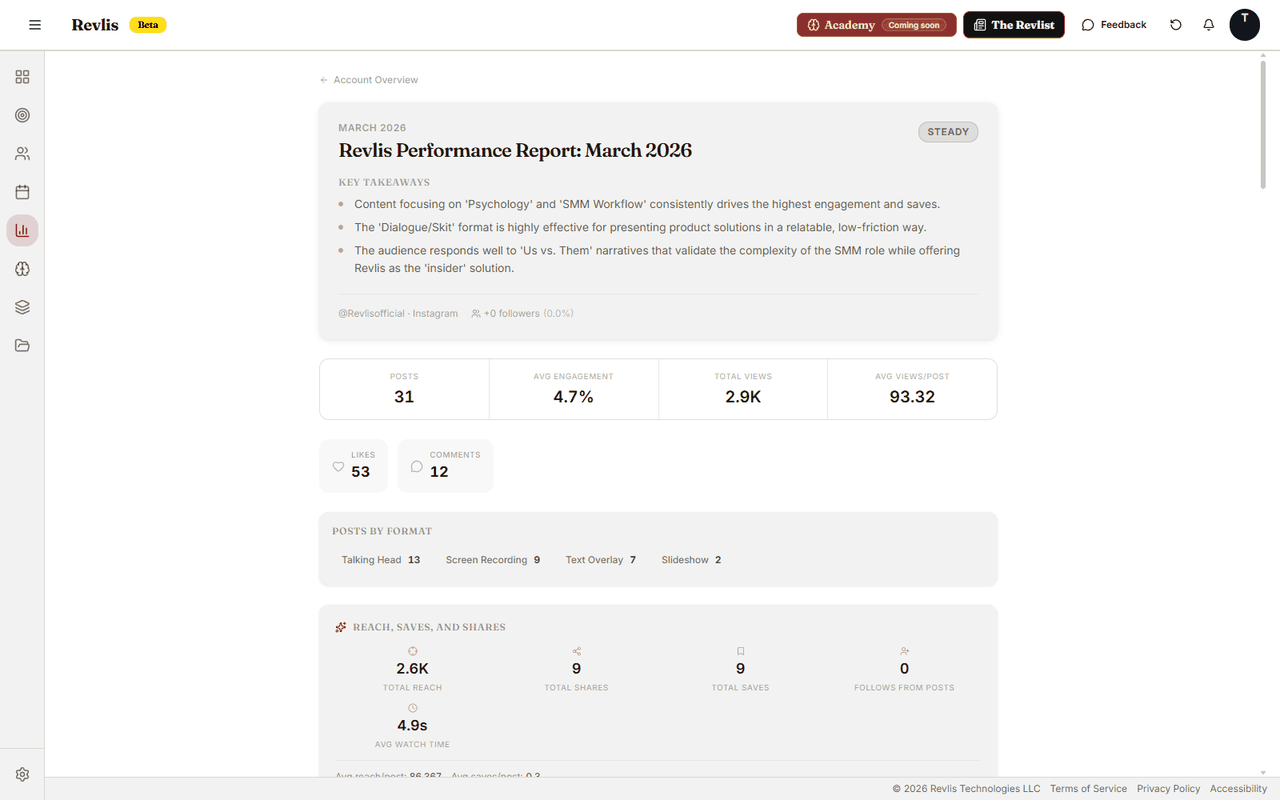Click the Dialogue/Skit takeaway bullet
The height and width of the screenshot is (800, 1280).
[640, 227]
